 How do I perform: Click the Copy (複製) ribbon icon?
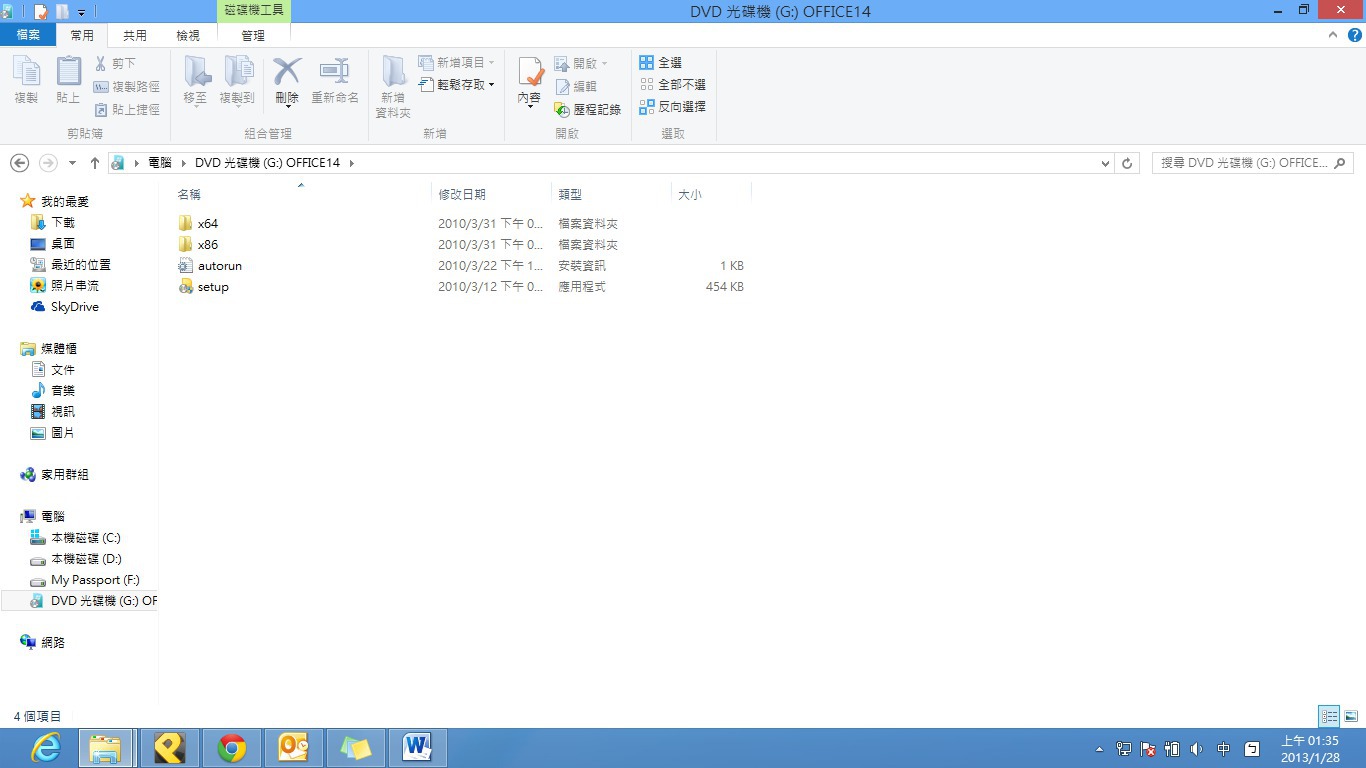click(x=26, y=80)
